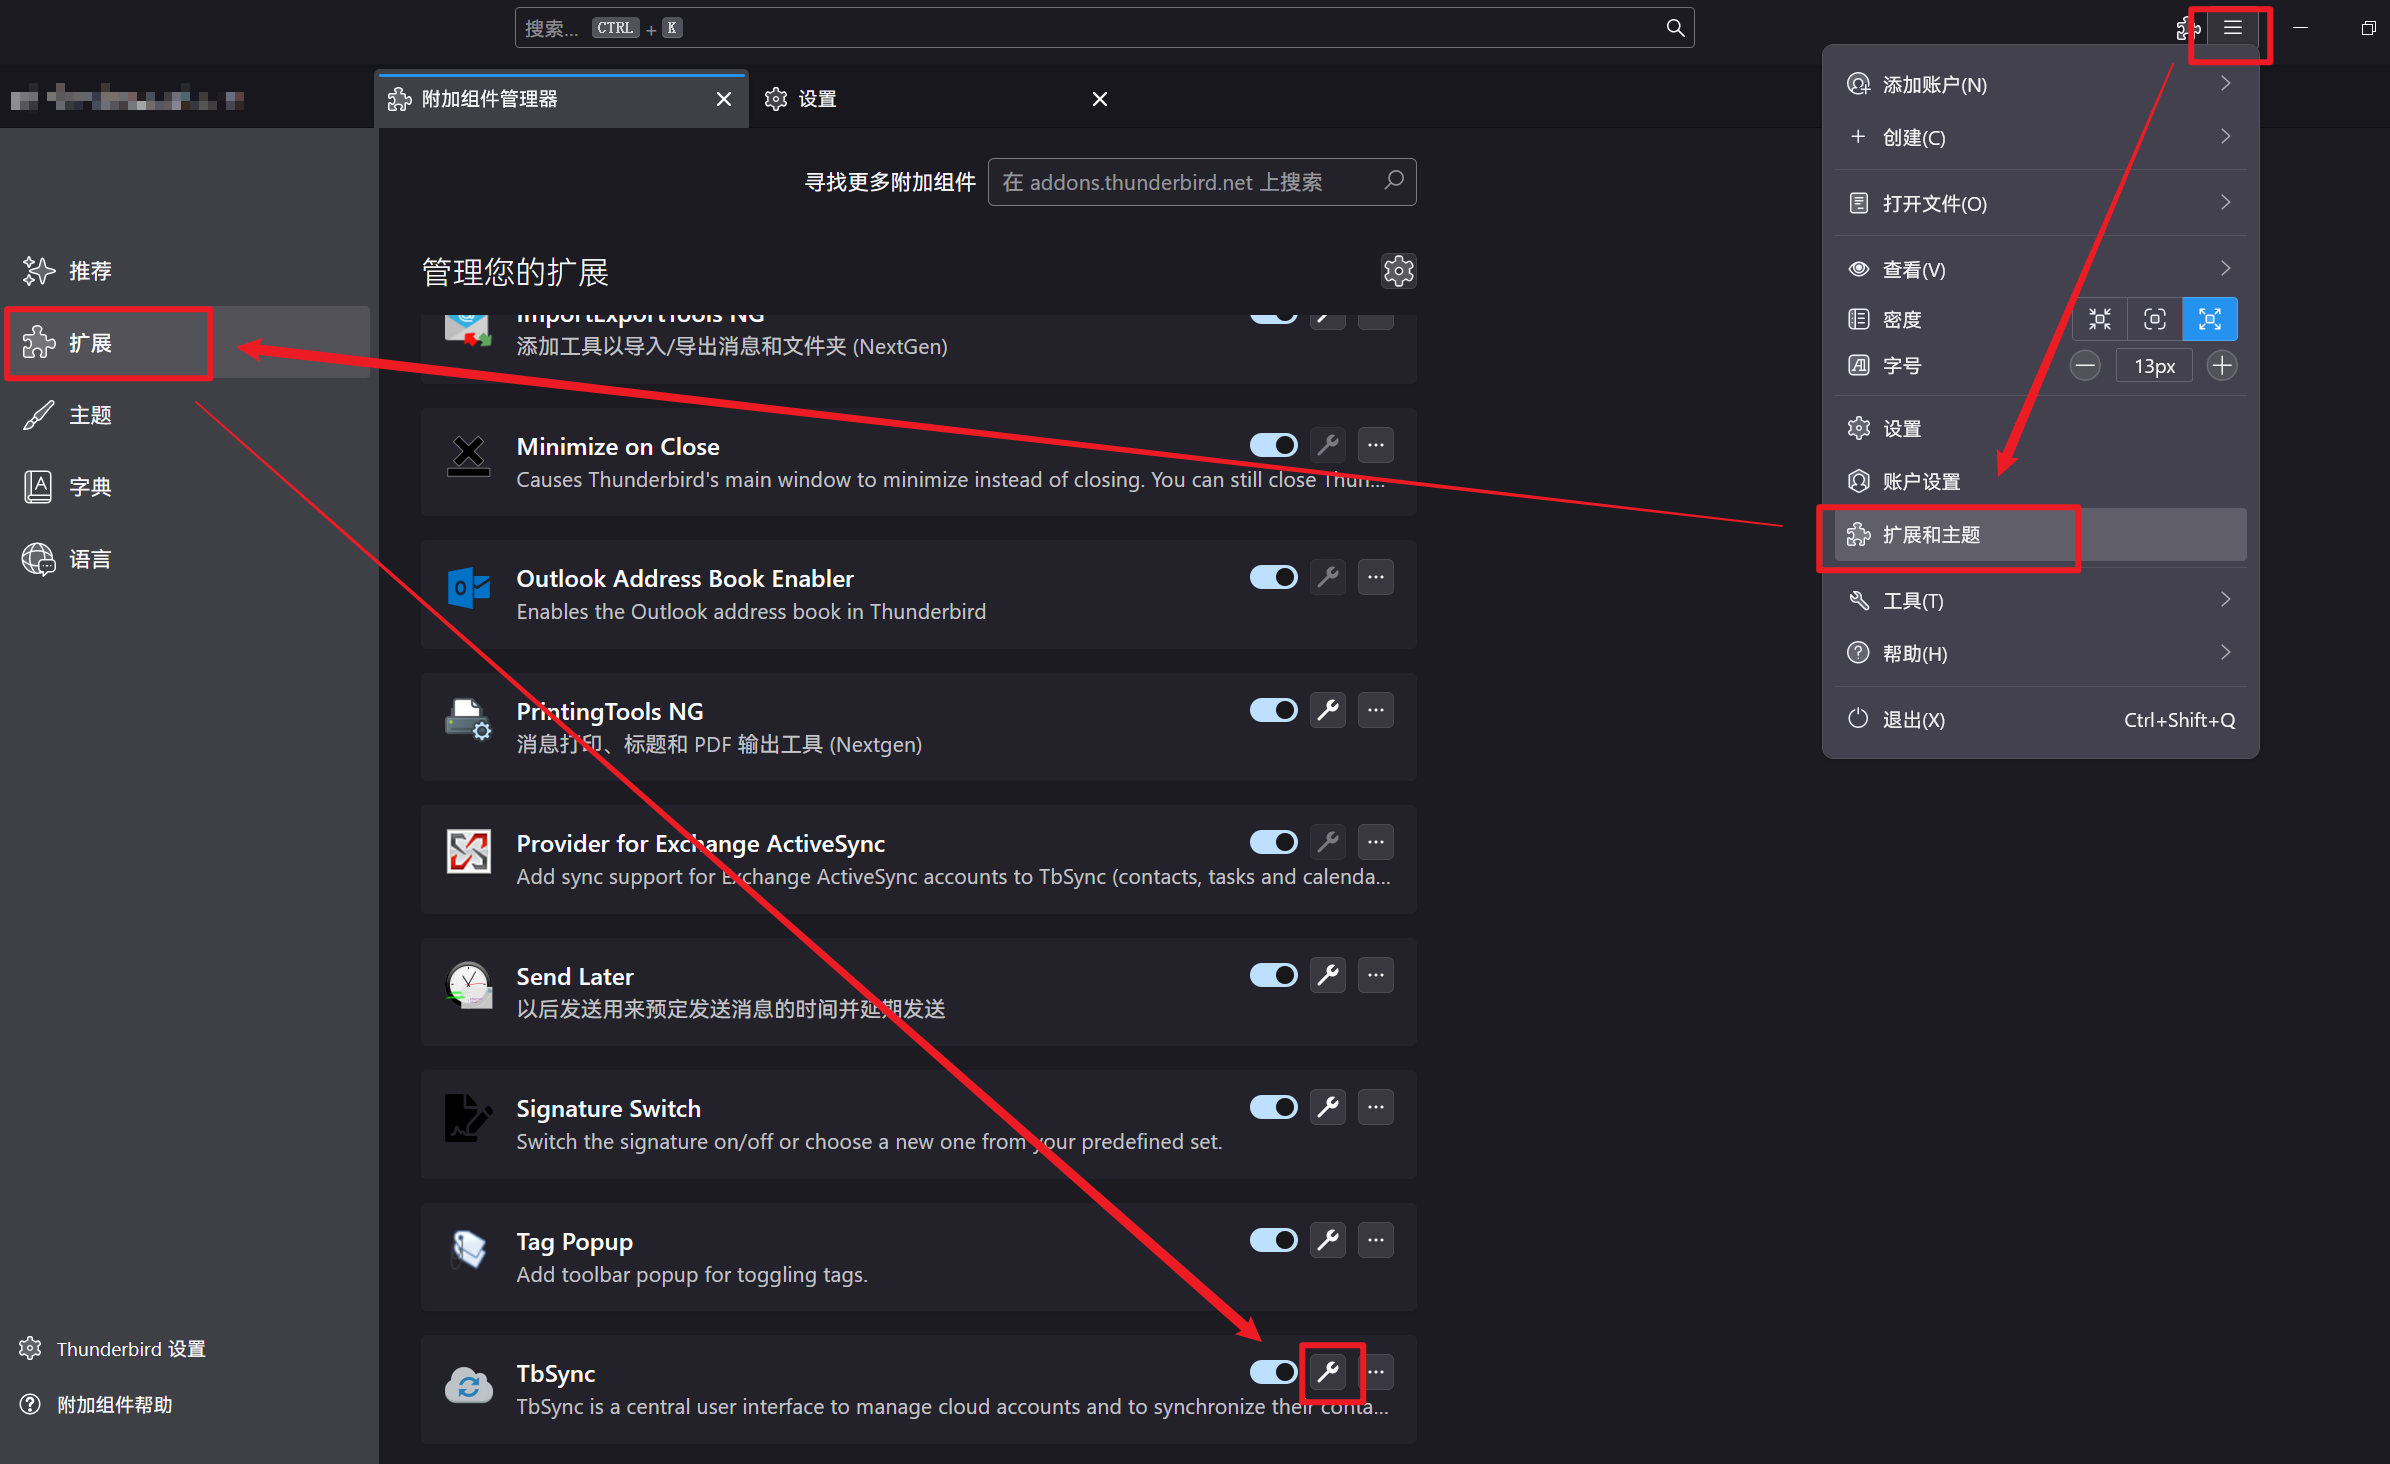Focus addons.thunderbird.net search field

click(1201, 181)
